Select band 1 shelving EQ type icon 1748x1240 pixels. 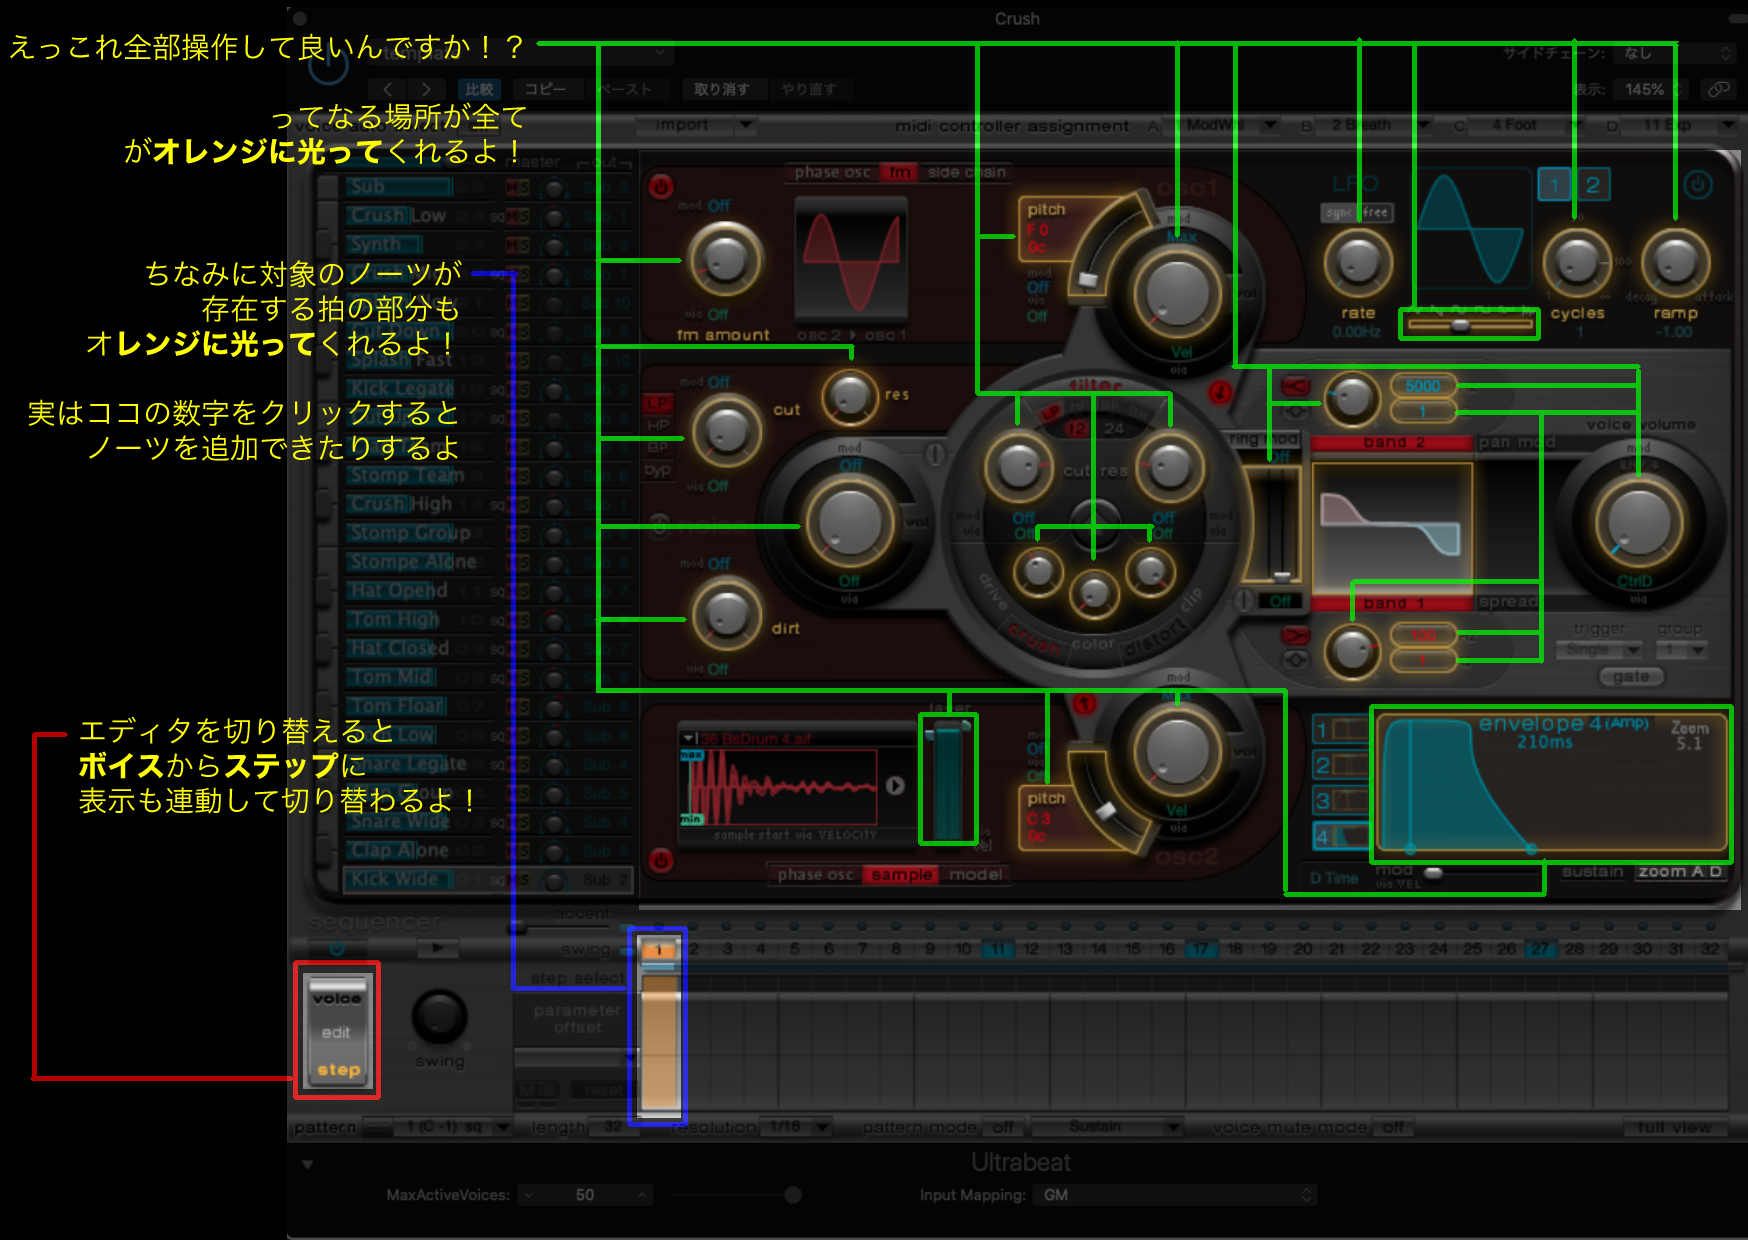(x=1295, y=635)
